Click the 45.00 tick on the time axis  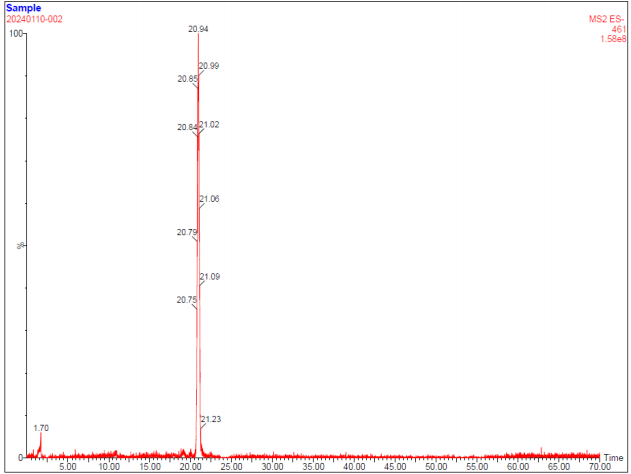point(395,467)
